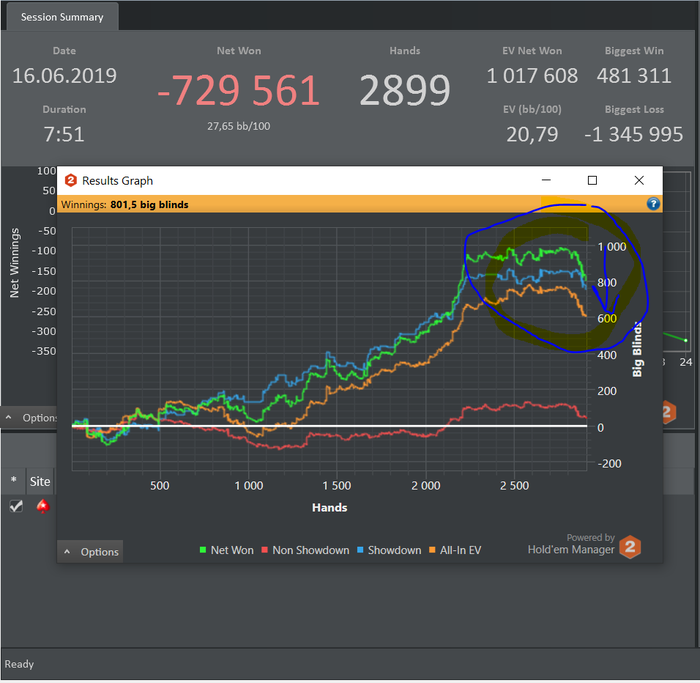This screenshot has width=700, height=683.
Task: Expand Options panel in the background window
Action: coord(29,418)
